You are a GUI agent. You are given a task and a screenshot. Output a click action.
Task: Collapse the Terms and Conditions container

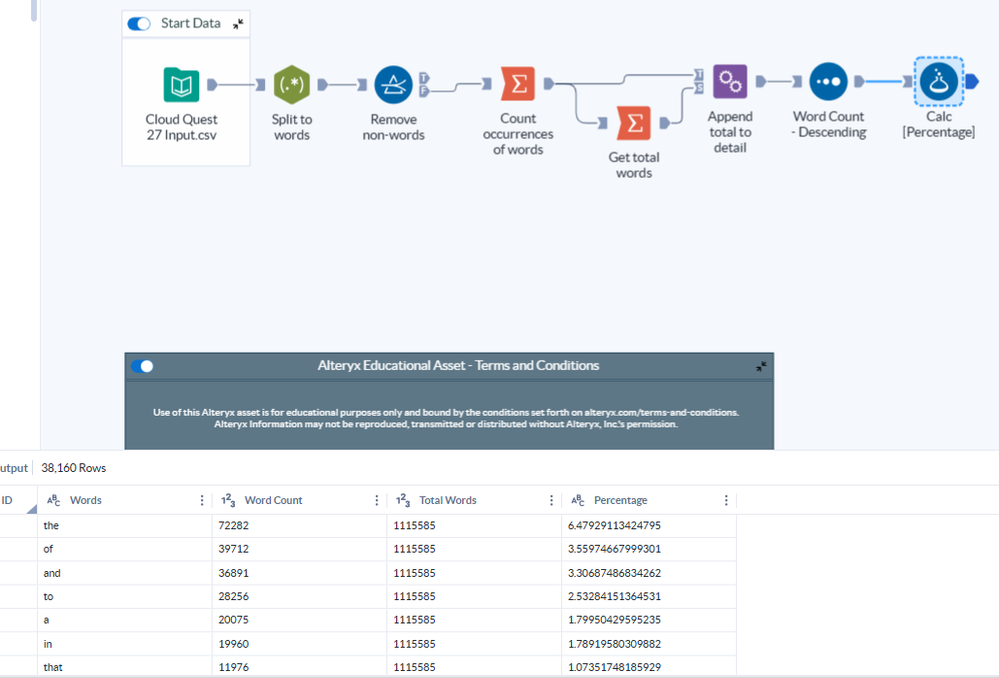point(762,367)
